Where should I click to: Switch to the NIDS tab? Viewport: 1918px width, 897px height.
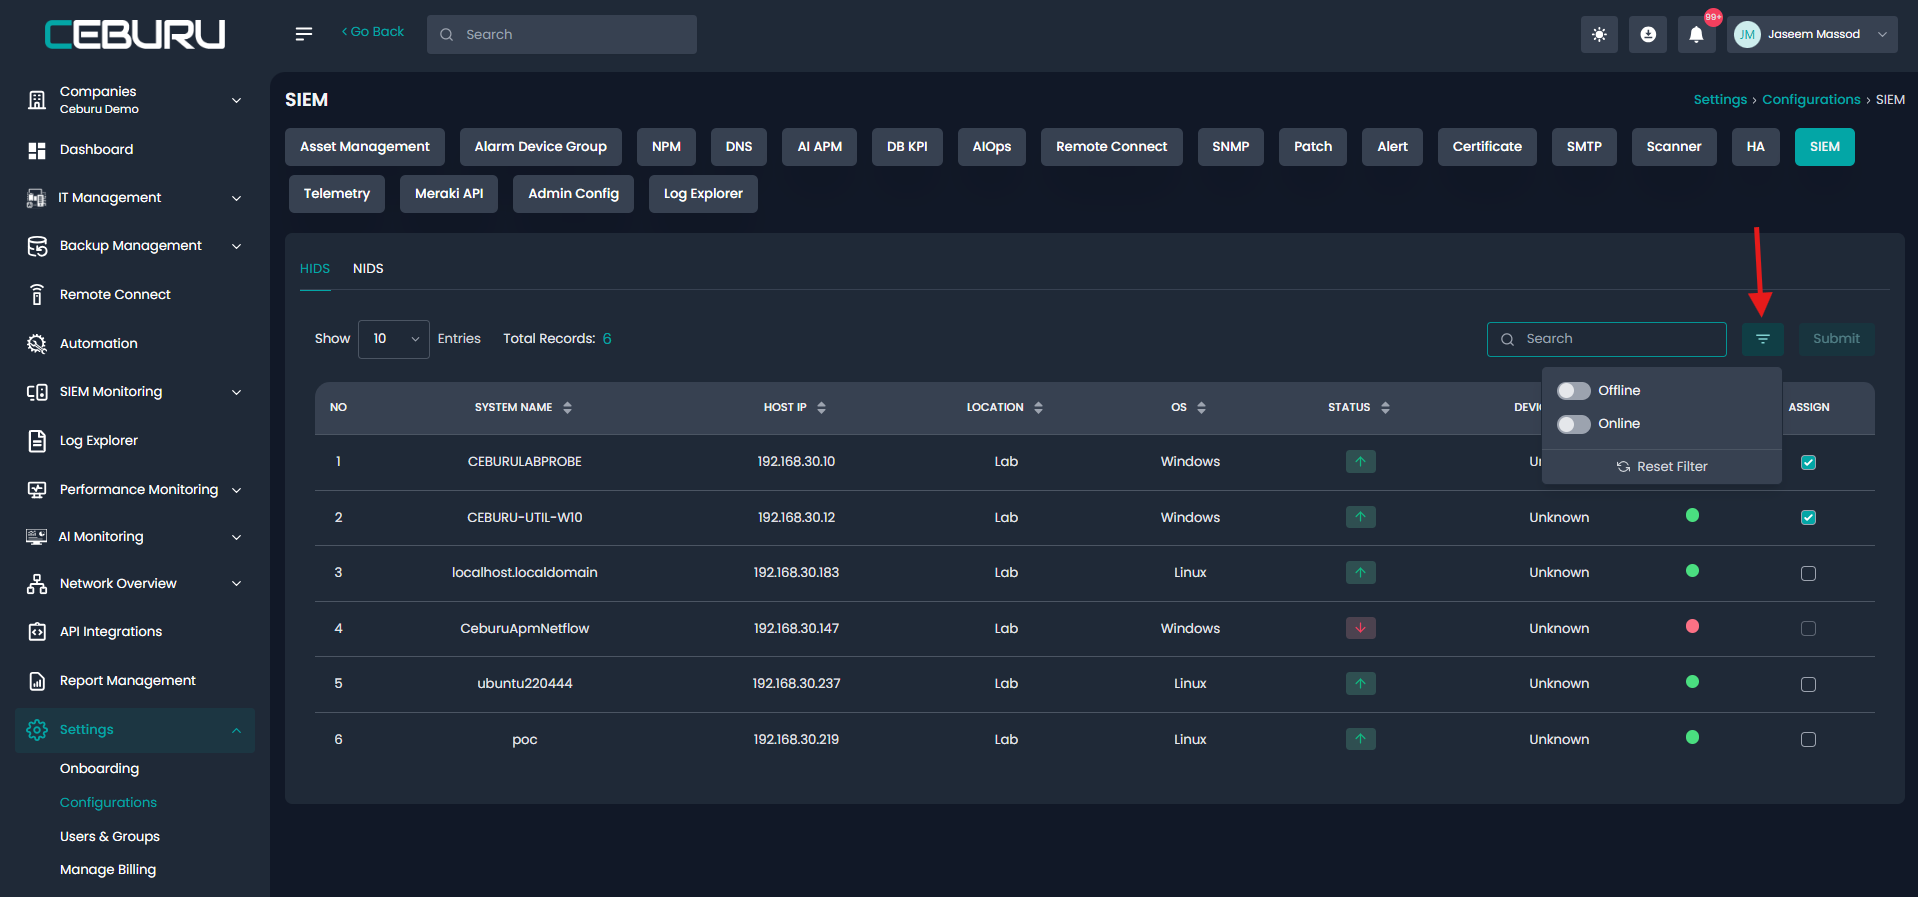coord(368,269)
